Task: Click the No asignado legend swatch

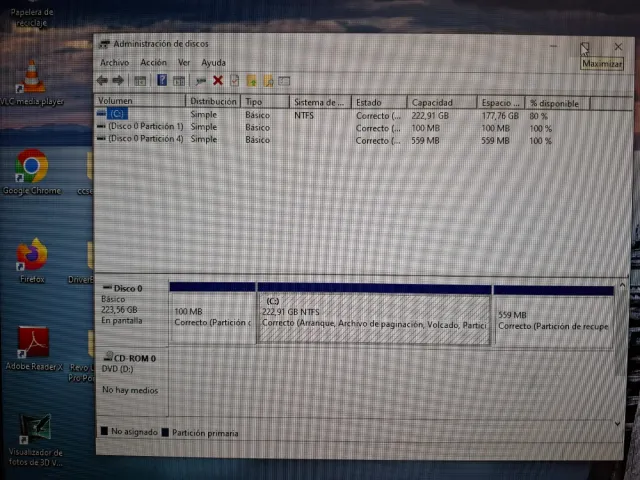Action: click(104, 431)
